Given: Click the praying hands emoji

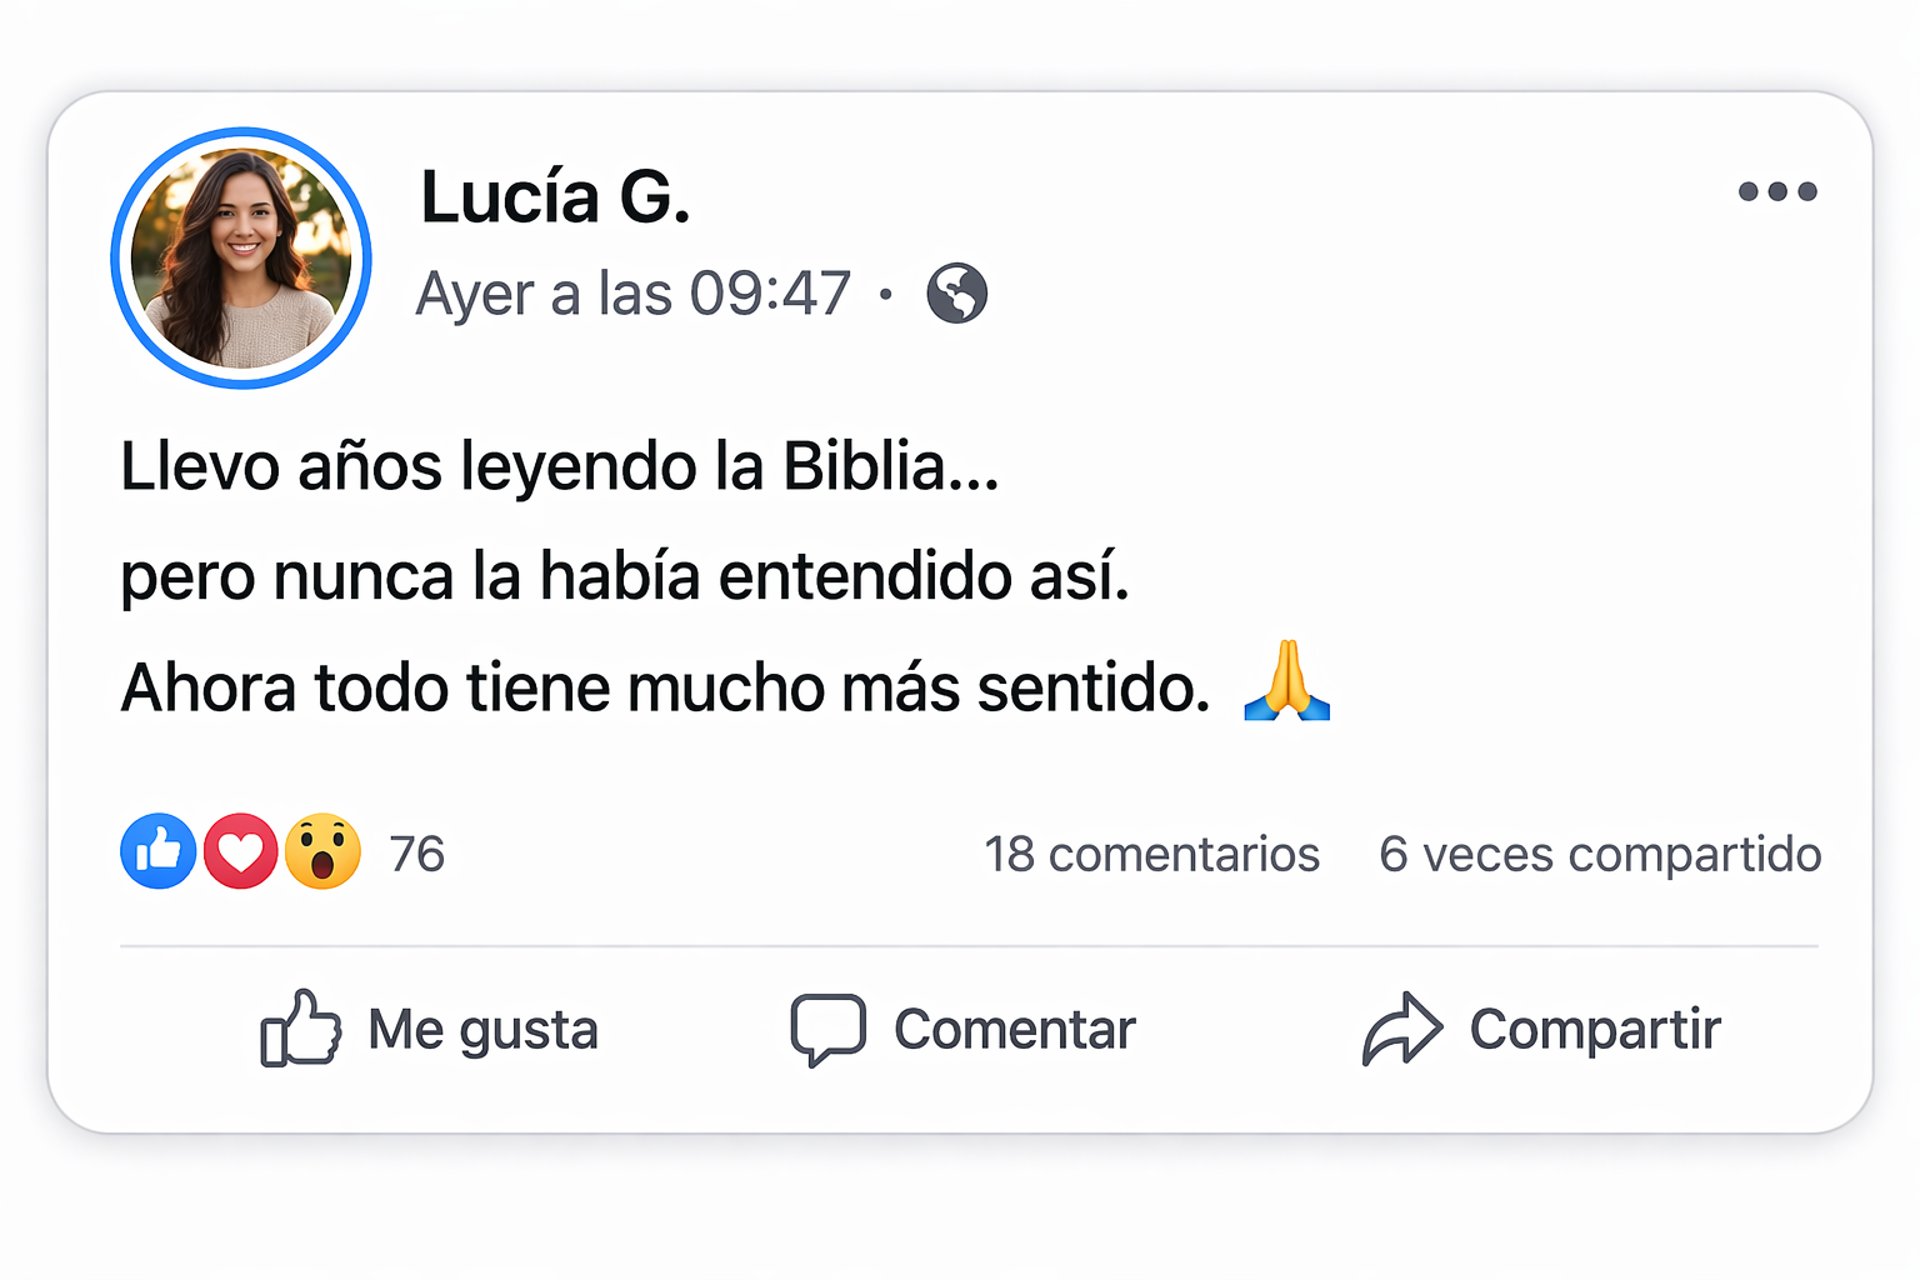Looking at the screenshot, I should (x=1287, y=681).
